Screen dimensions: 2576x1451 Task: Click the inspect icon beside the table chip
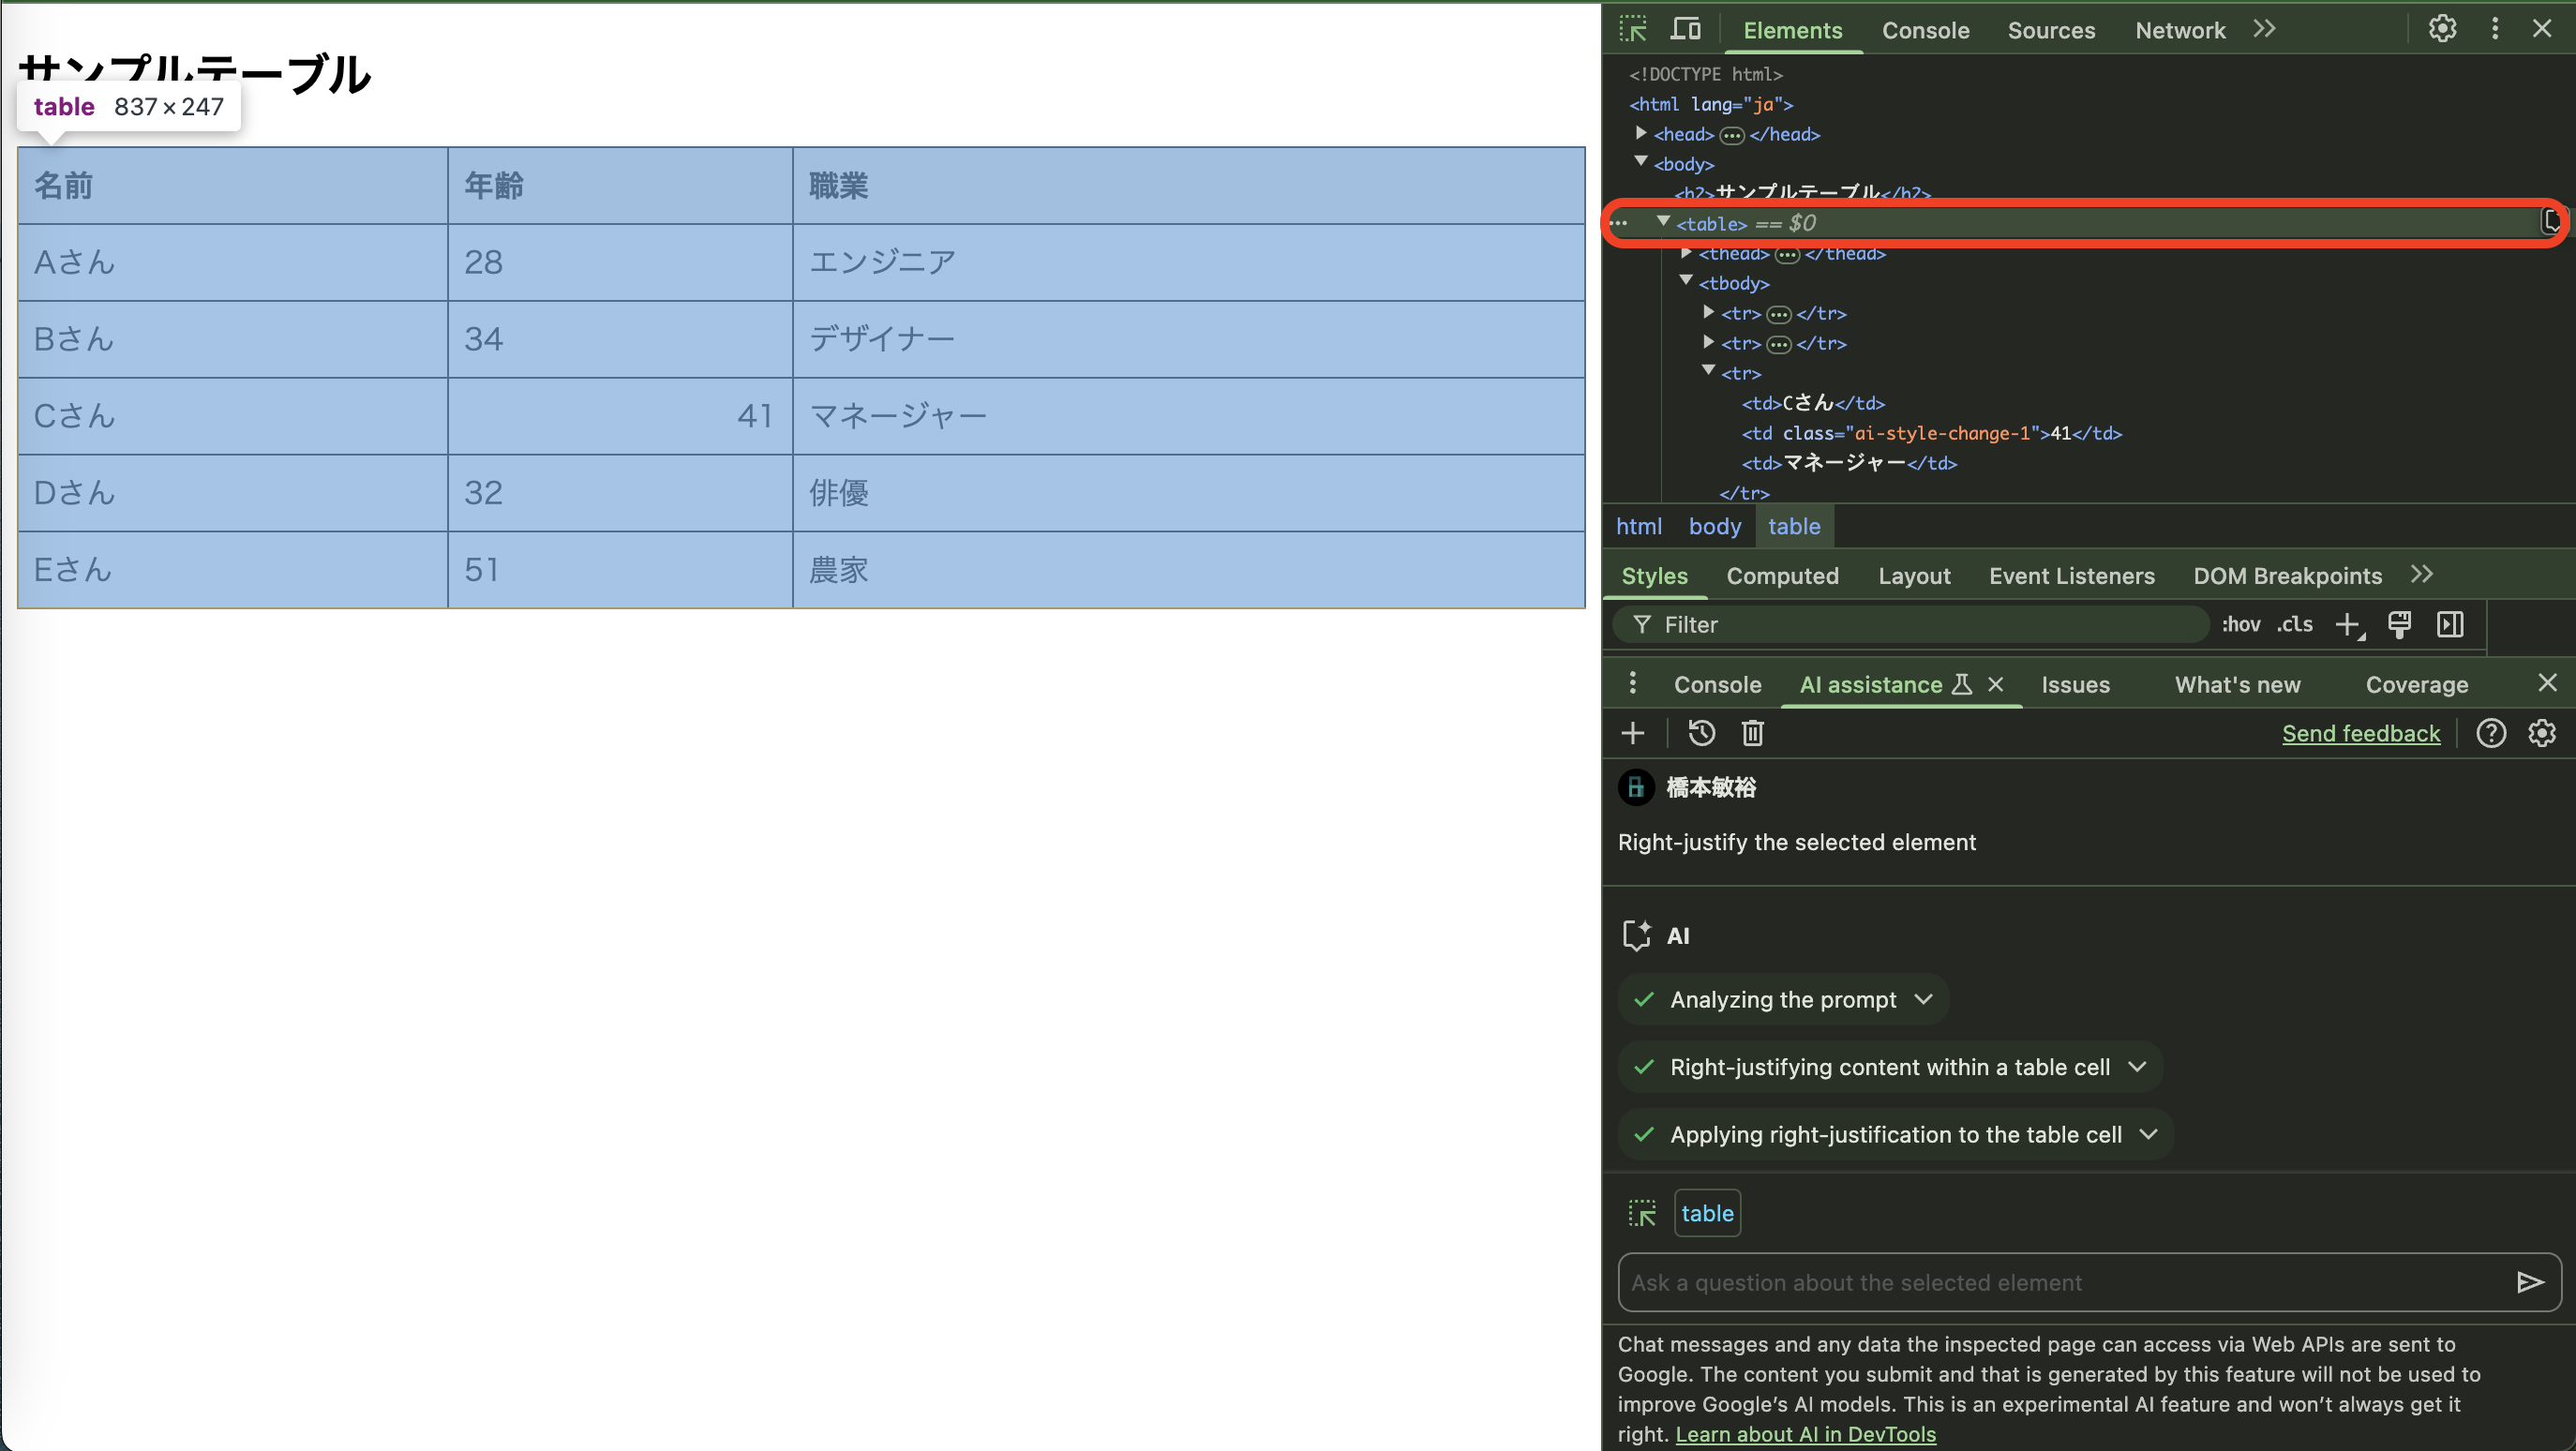[1642, 1213]
